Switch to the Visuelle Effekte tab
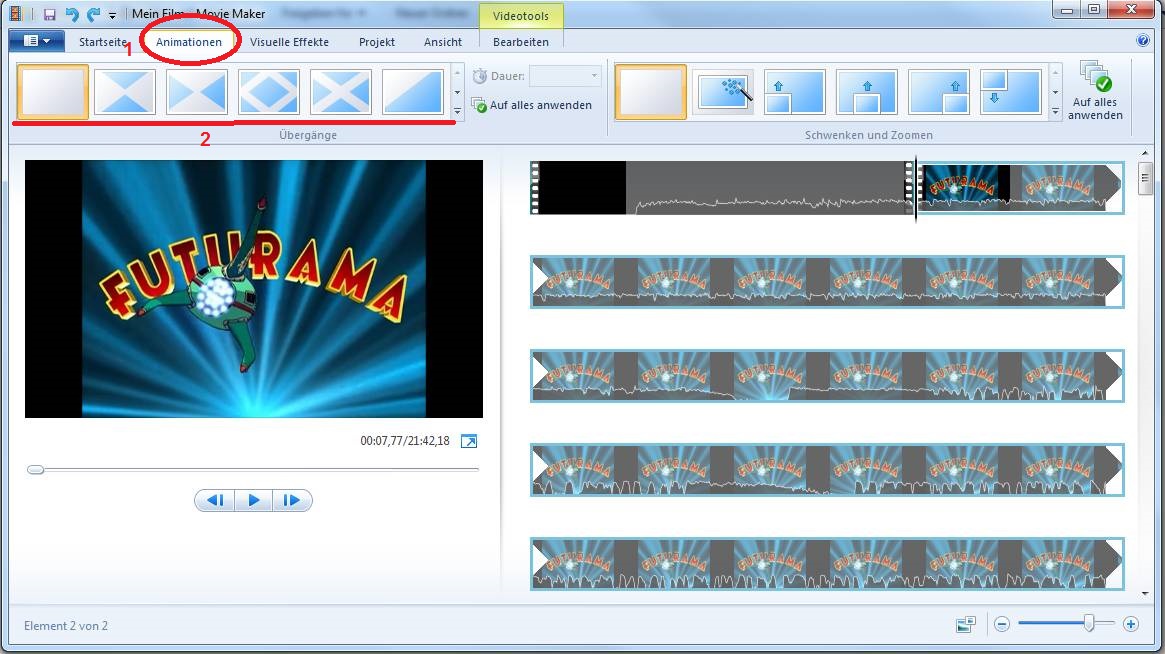The height and width of the screenshot is (654, 1165). coord(289,42)
